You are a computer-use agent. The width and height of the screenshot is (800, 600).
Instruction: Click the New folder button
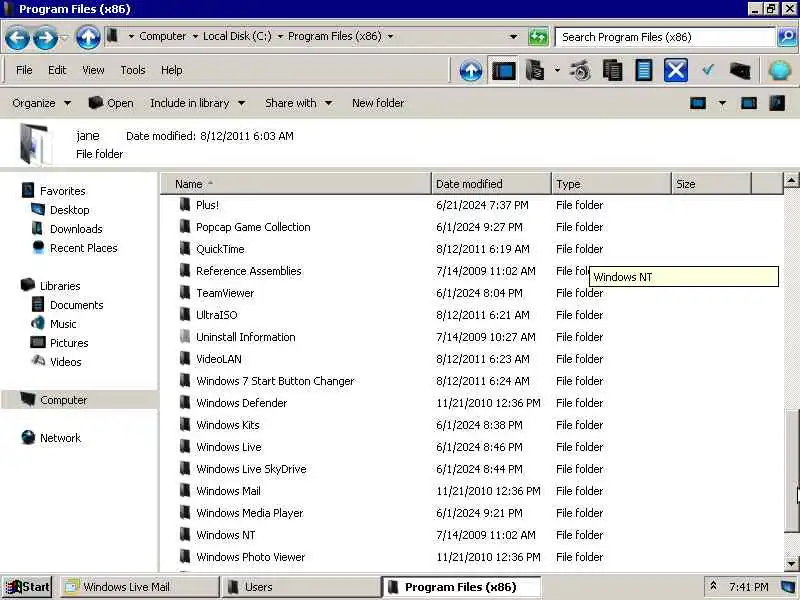pyautogui.click(x=378, y=104)
